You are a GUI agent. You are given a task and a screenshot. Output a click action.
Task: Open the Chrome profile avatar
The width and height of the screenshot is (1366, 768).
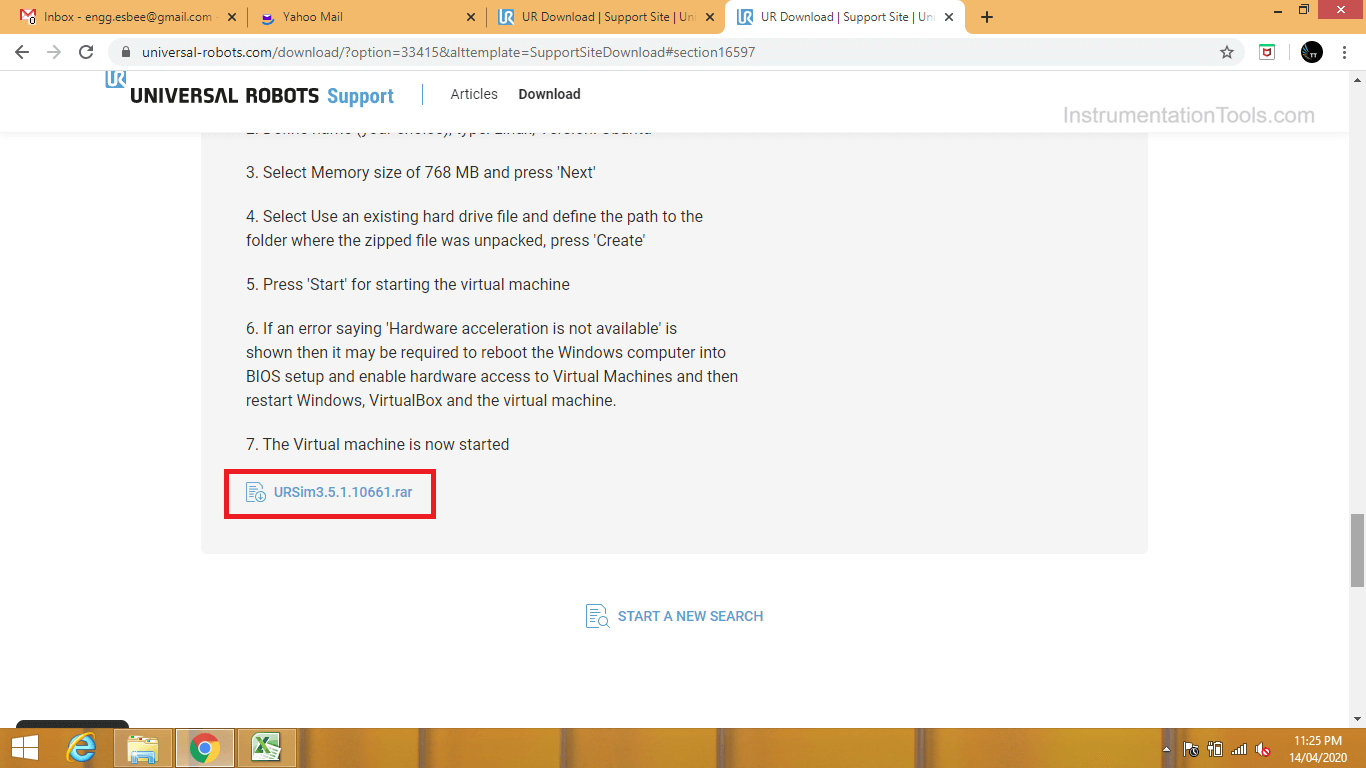click(x=1312, y=52)
